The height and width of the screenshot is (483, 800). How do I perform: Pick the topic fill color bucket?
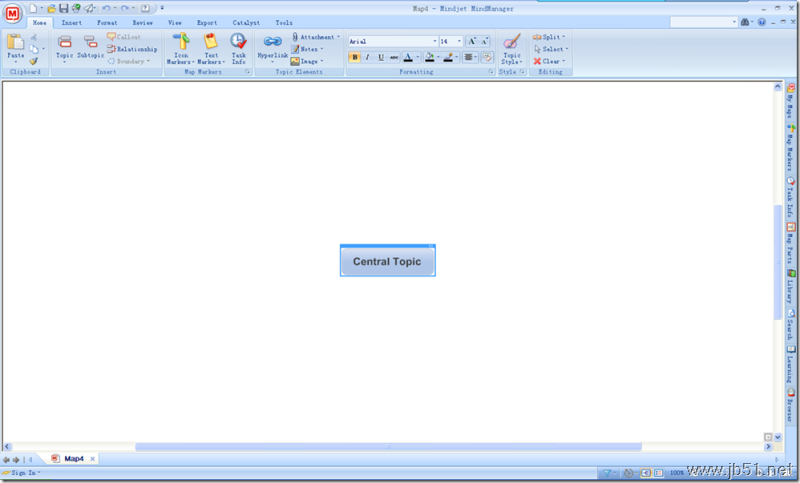[429, 57]
